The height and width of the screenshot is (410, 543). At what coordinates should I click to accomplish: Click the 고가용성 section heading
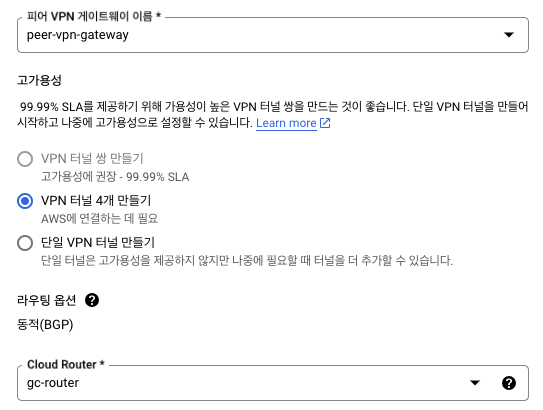[x=39, y=80]
